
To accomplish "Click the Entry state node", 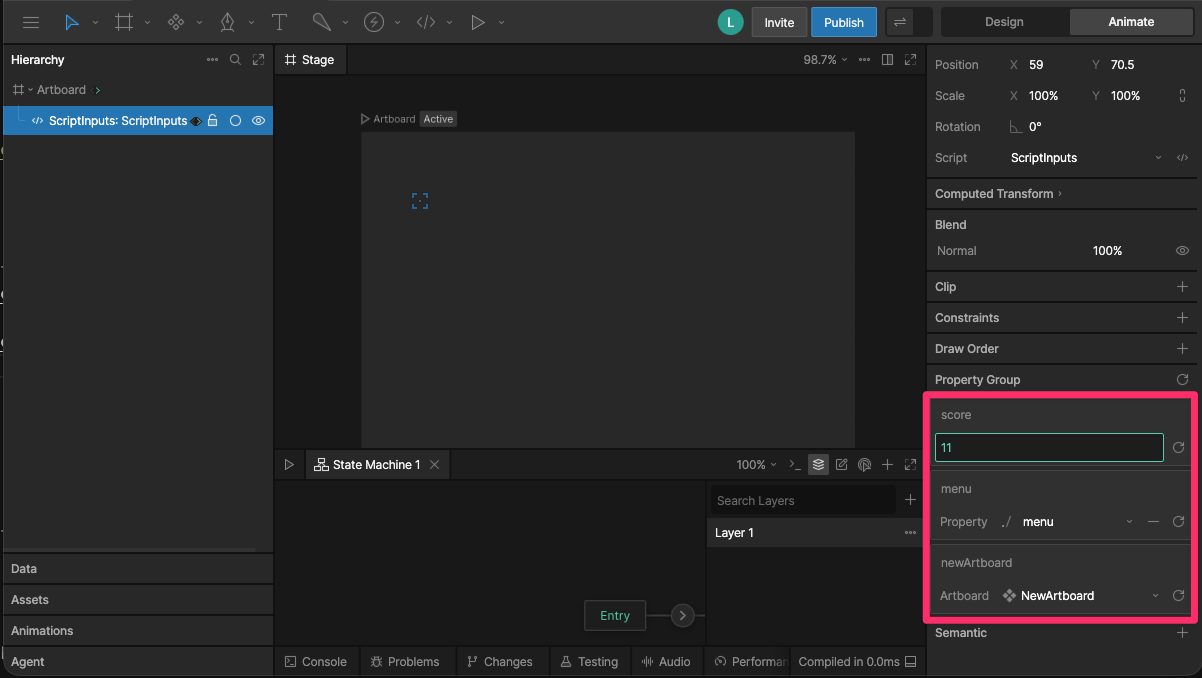I will pos(615,616).
